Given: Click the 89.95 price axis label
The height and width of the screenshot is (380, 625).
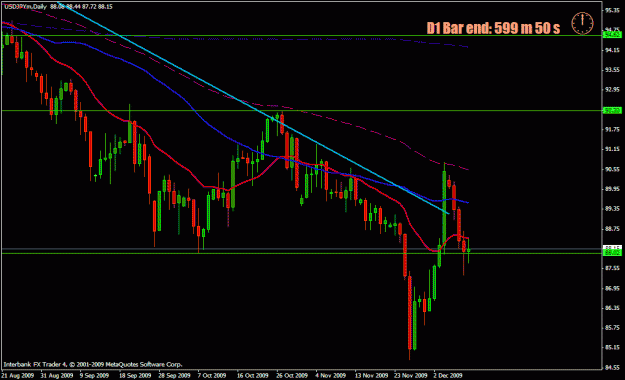Looking at the screenshot, I should [x=612, y=189].
